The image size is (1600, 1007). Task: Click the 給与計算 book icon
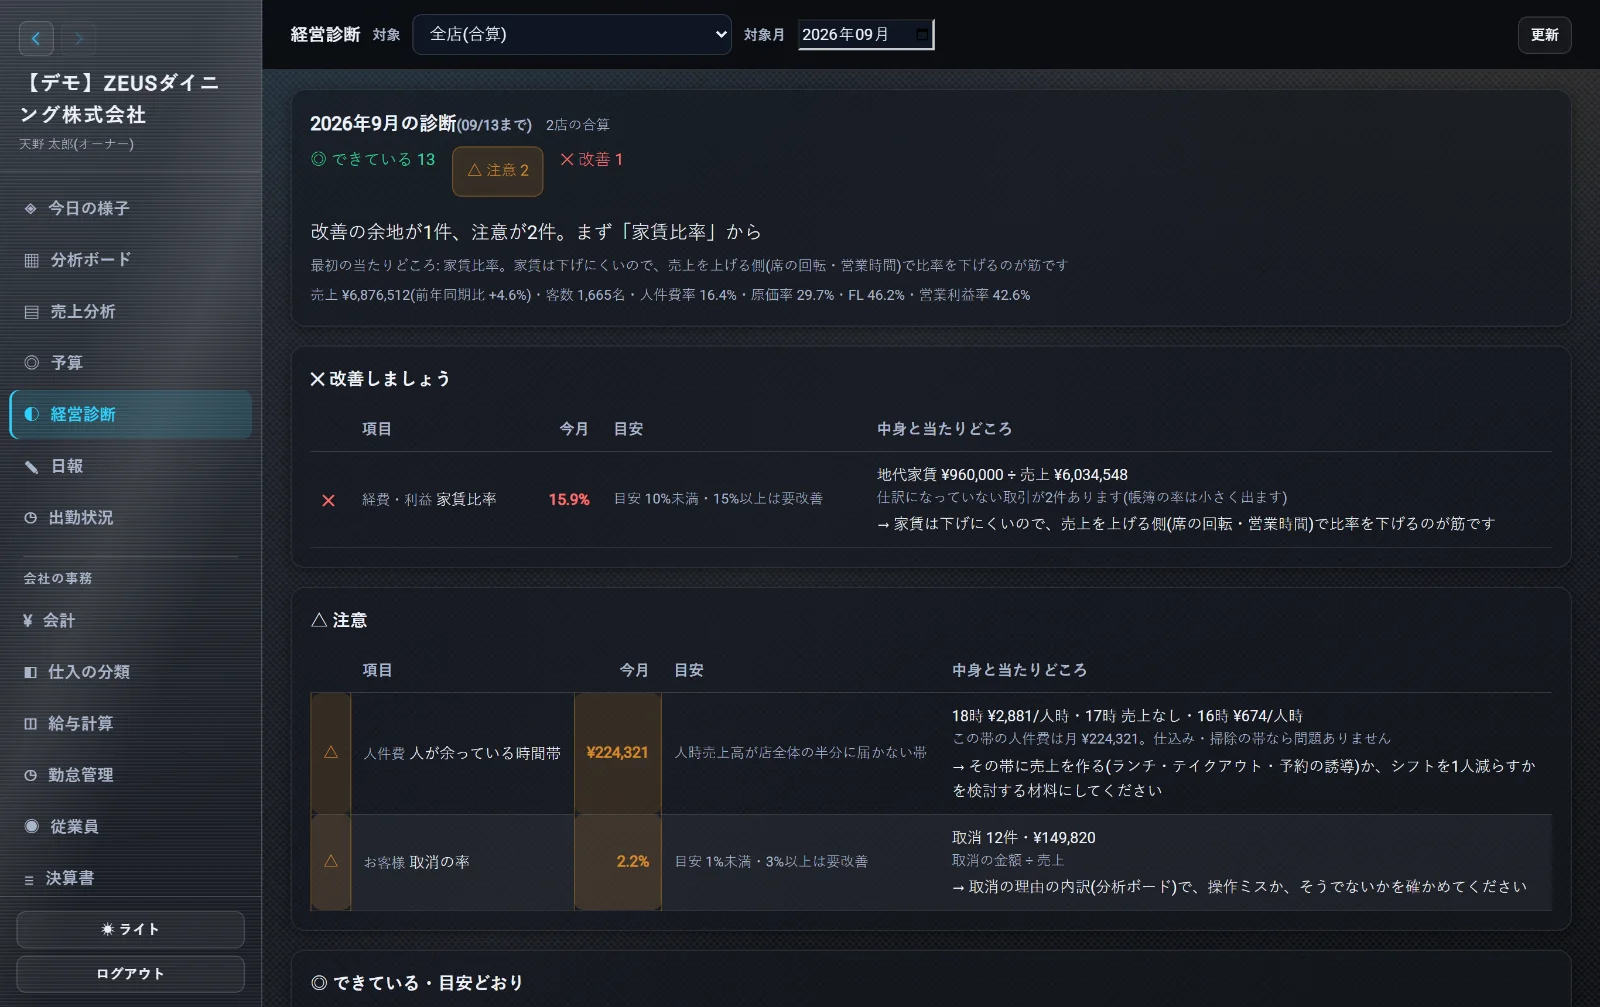(x=30, y=724)
